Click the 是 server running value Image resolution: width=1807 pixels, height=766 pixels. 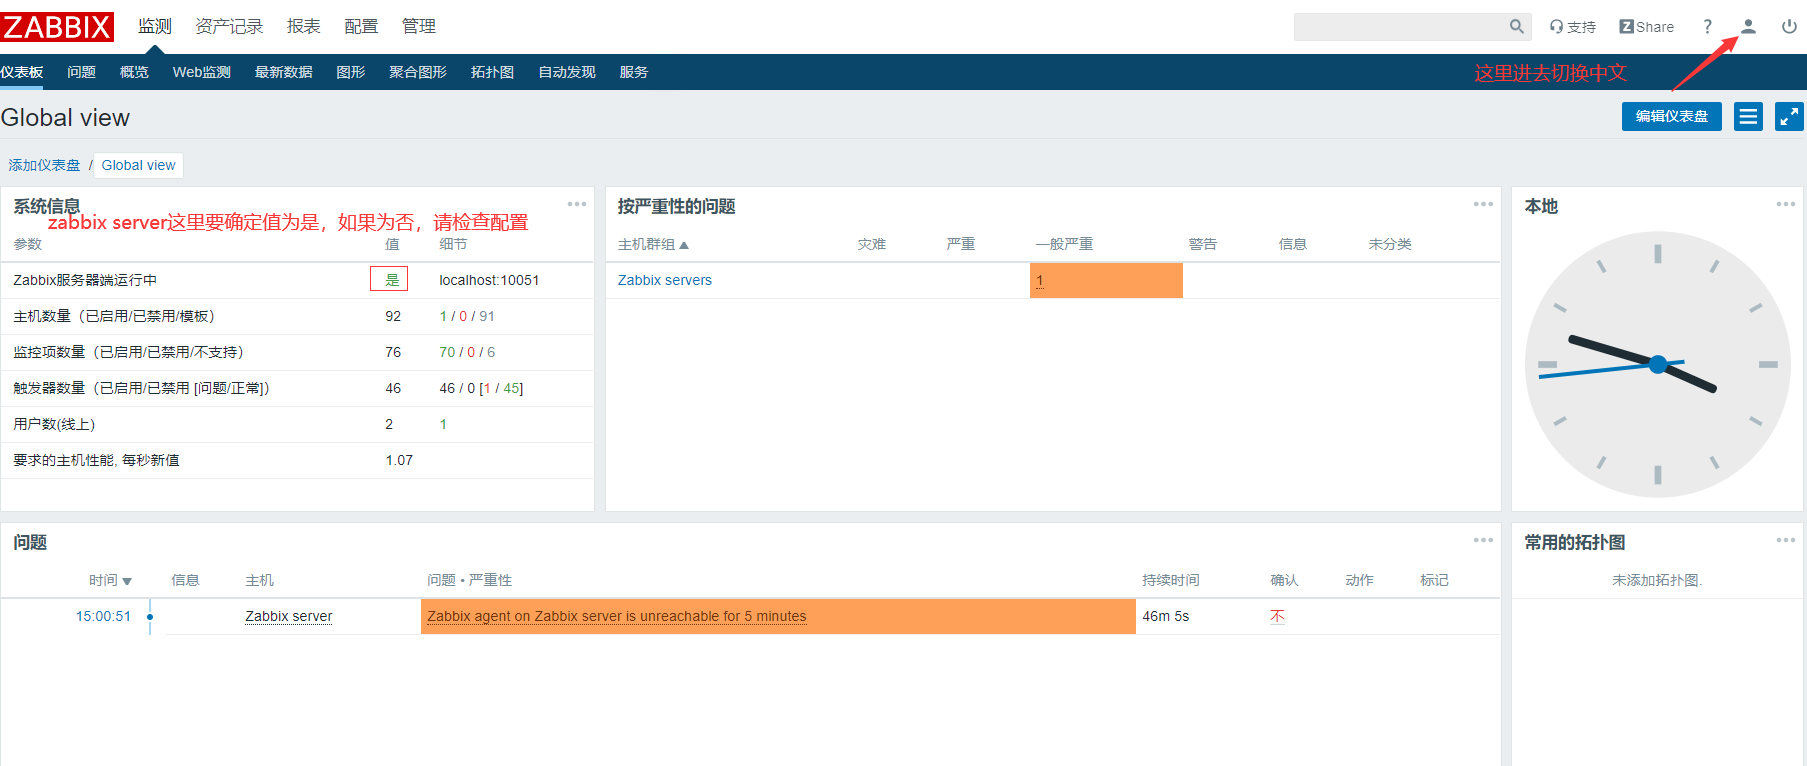[392, 280]
